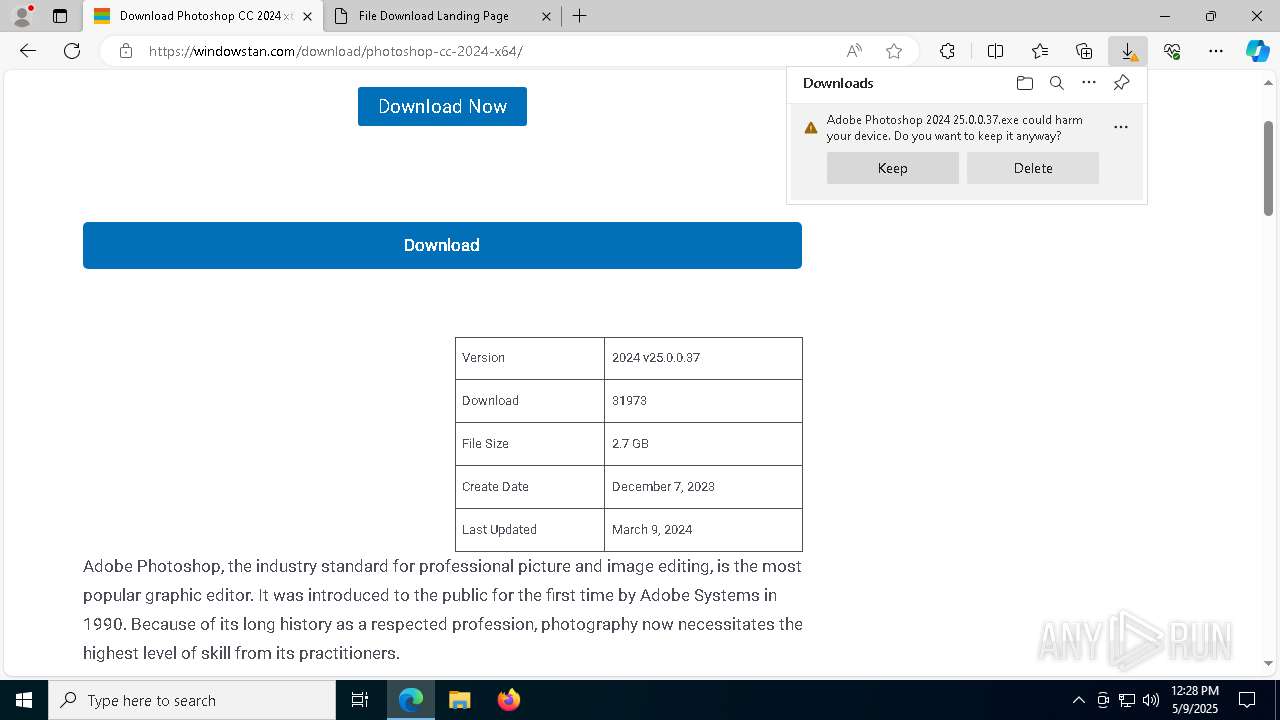Select version value 2024 v25.0.0.37
The height and width of the screenshot is (720, 1280).
pos(656,357)
